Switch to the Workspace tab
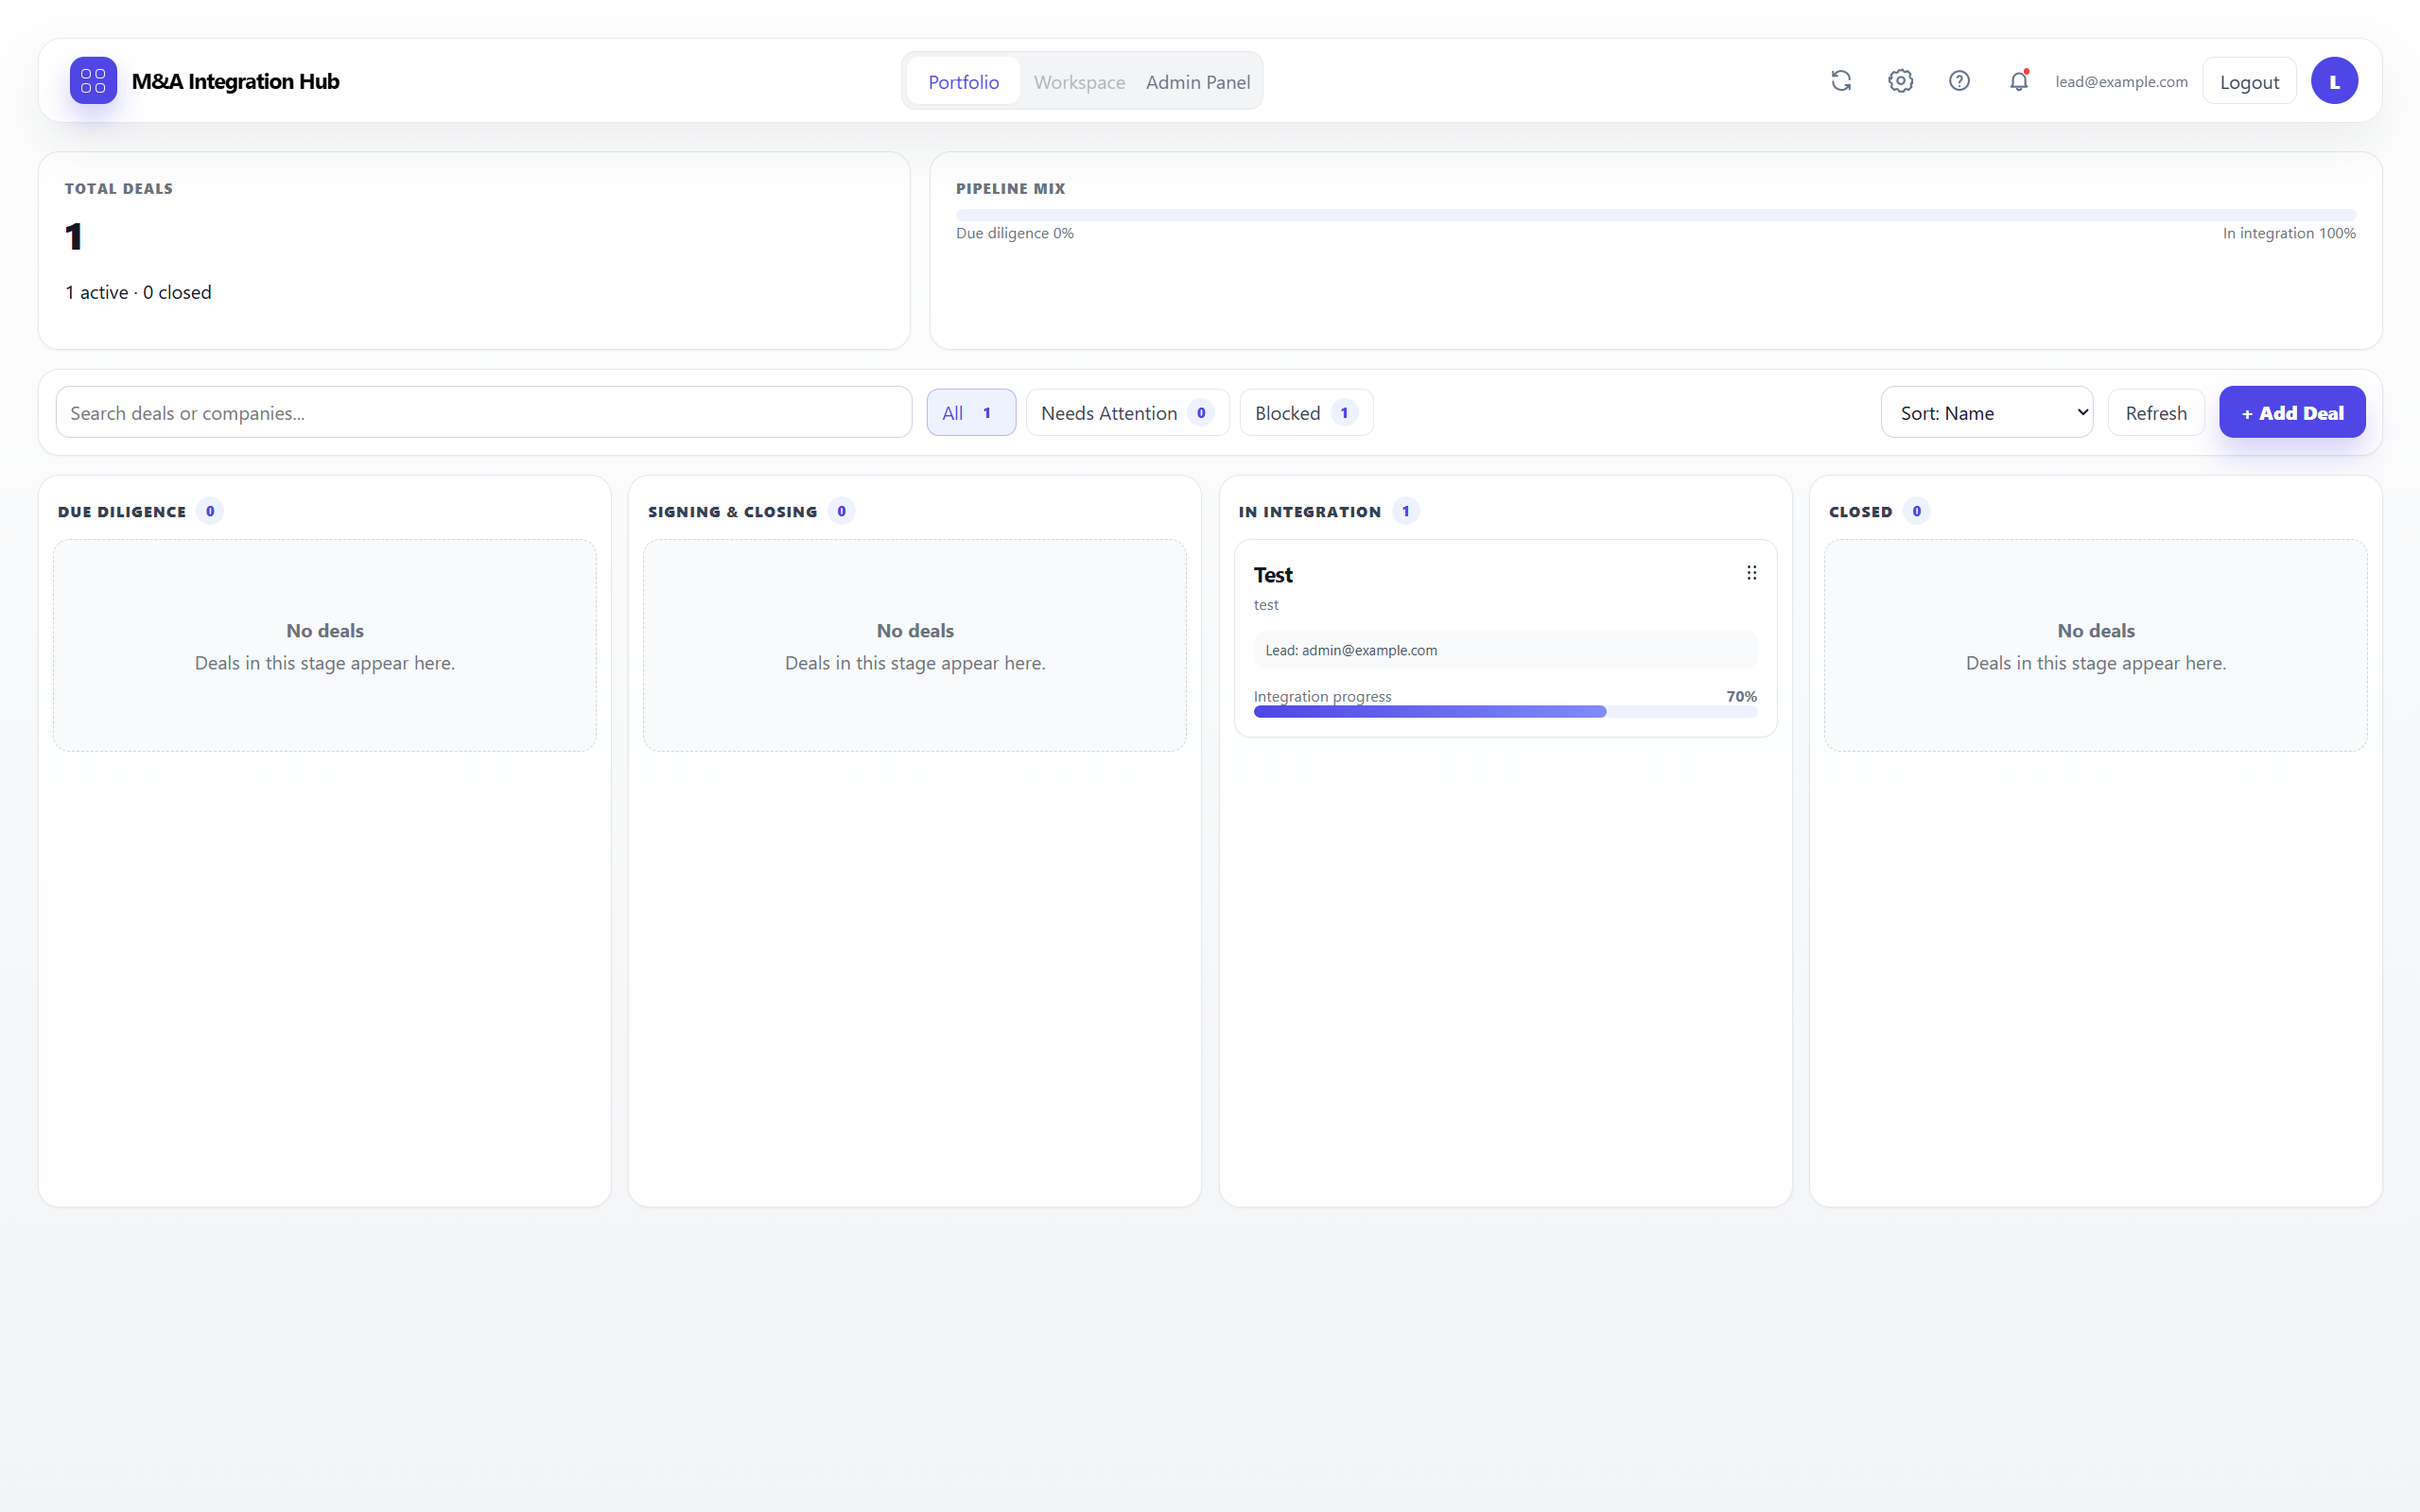Screen dimensions: 2420x1512 click(1079, 82)
